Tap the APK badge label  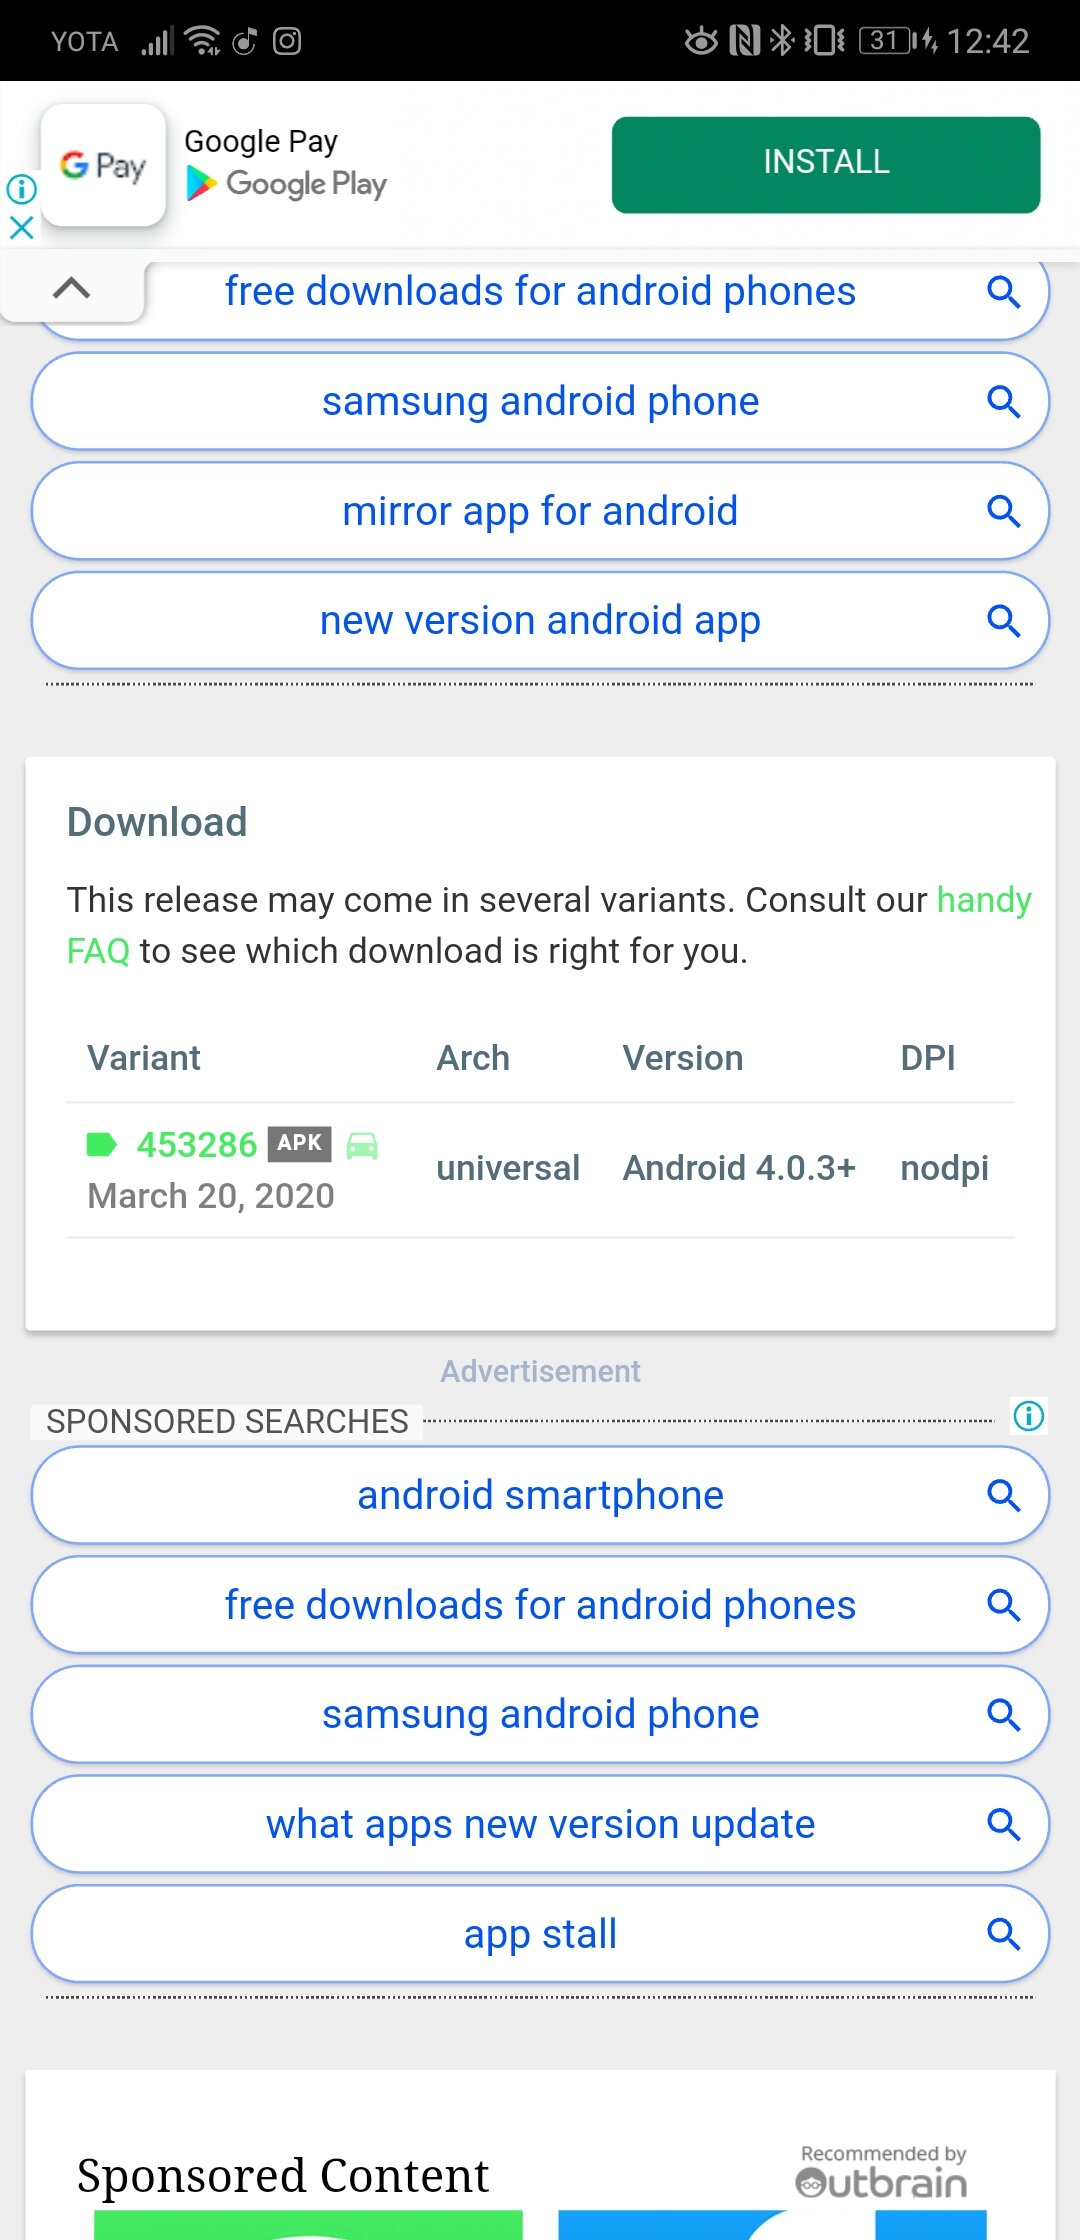pos(299,1143)
